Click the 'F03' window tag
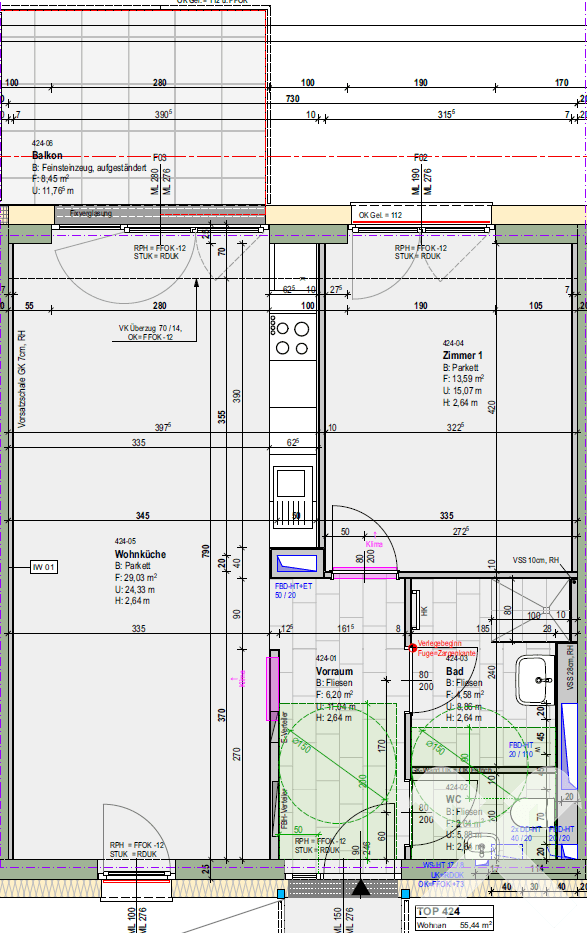The width and height of the screenshot is (587, 933). (159, 158)
